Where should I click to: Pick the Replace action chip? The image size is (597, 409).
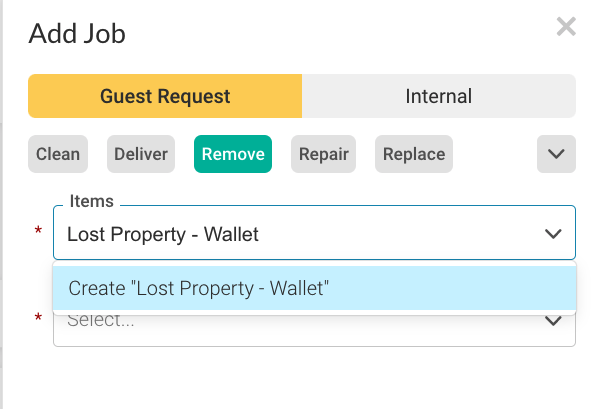(x=414, y=154)
